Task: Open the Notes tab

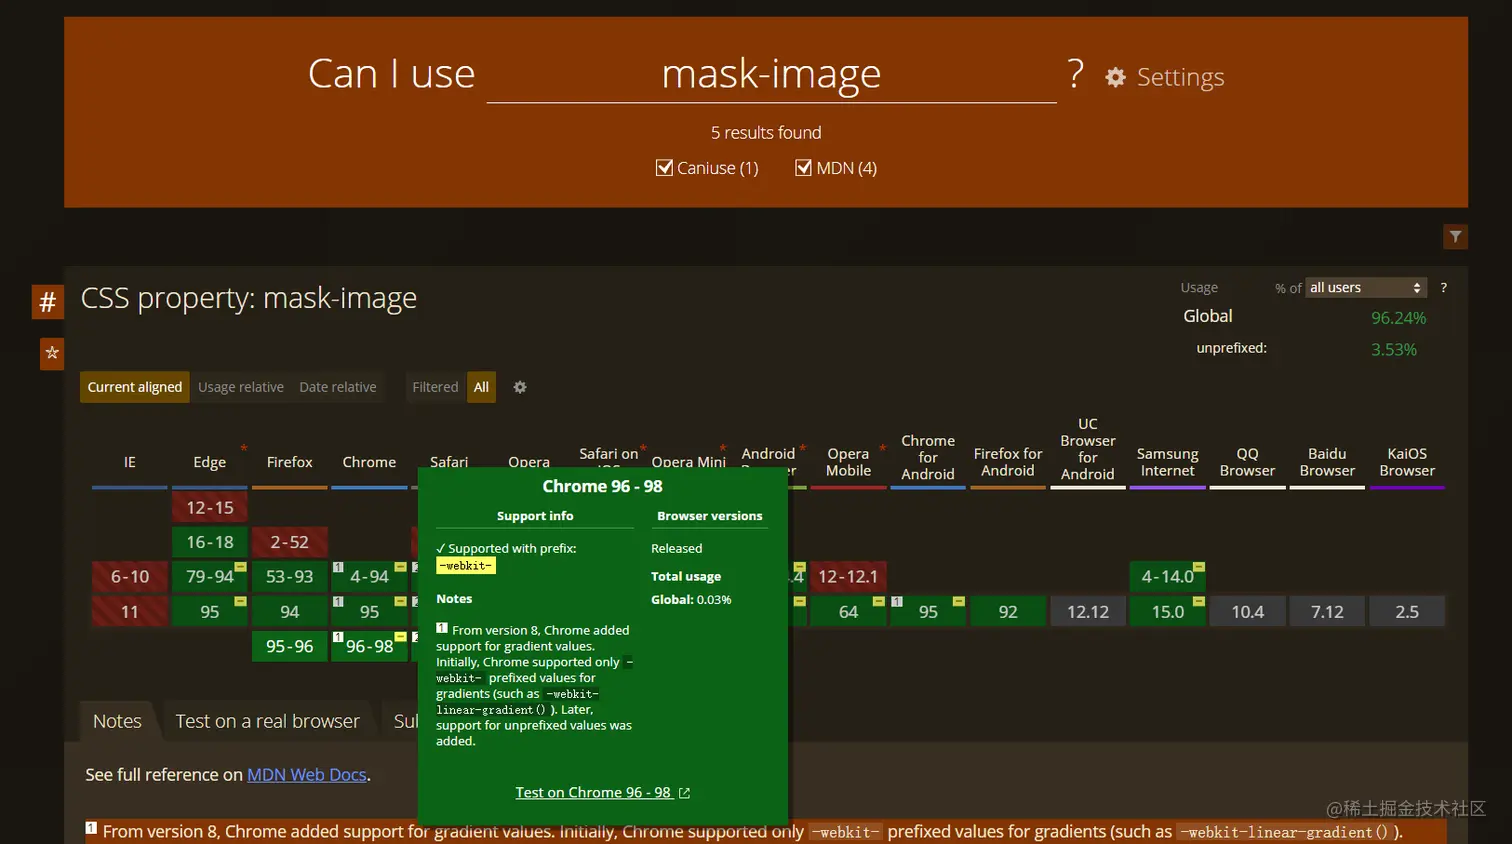Action: click(117, 721)
